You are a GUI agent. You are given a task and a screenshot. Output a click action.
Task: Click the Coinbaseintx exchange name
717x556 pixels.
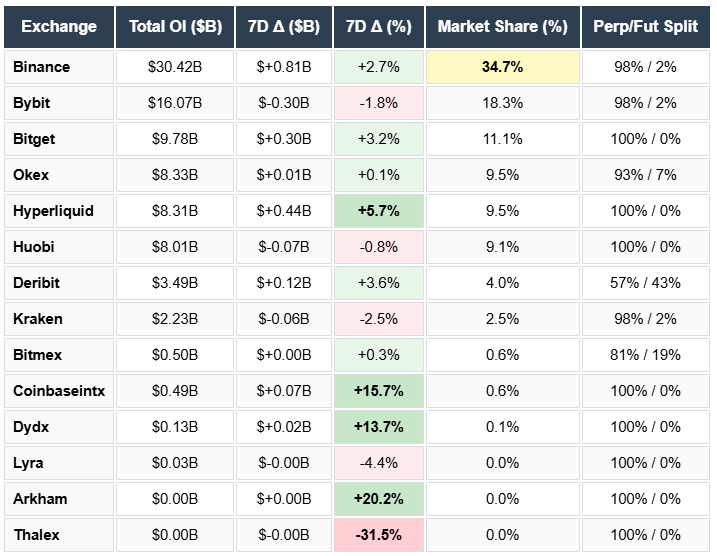(x=54, y=391)
